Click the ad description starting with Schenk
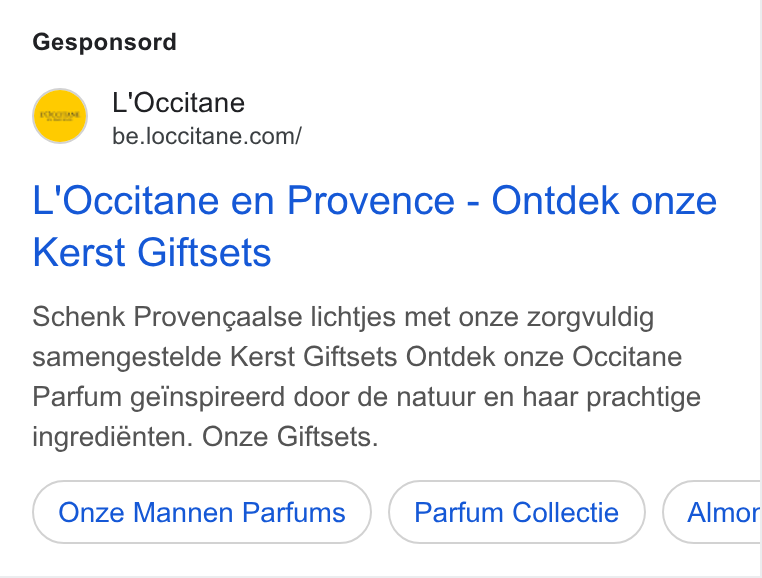The height and width of the screenshot is (578, 762). 367,377
